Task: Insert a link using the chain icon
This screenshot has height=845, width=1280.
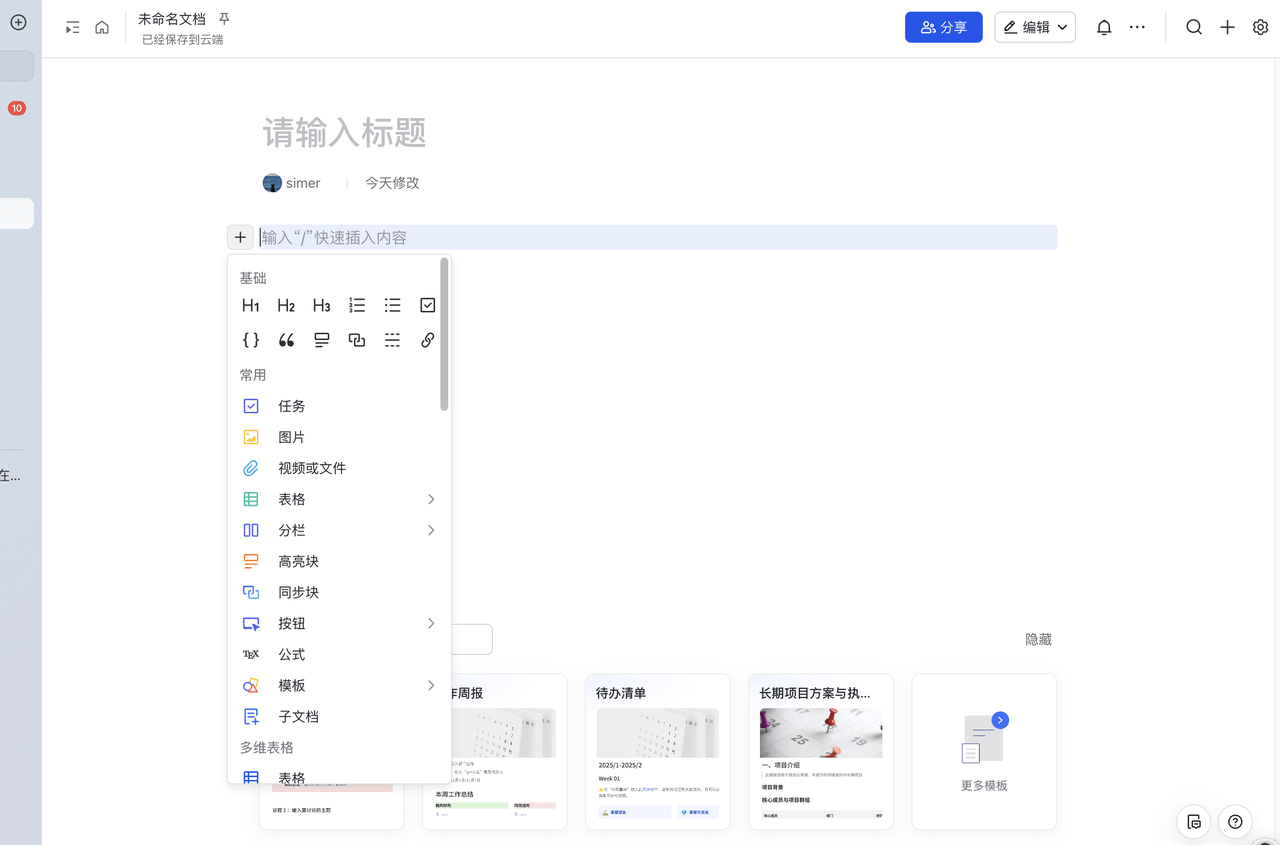Action: click(427, 340)
